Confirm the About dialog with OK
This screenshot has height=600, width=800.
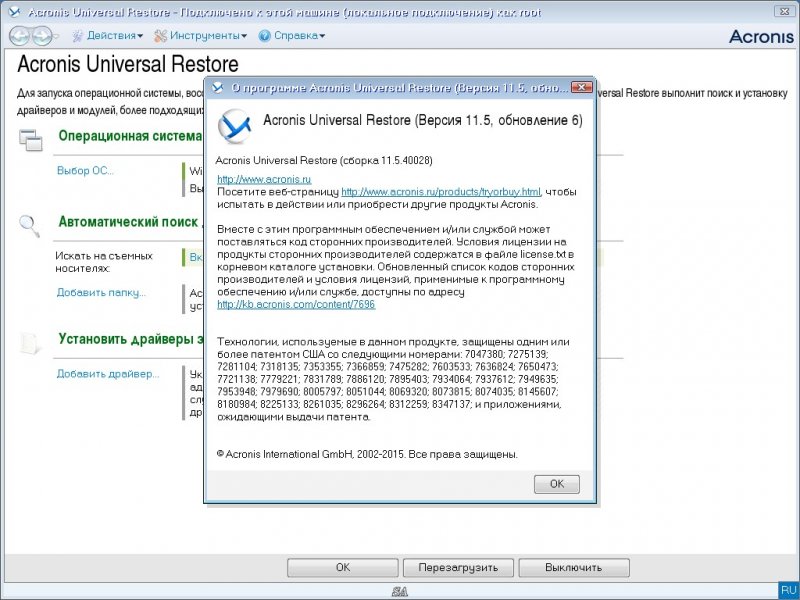(557, 484)
